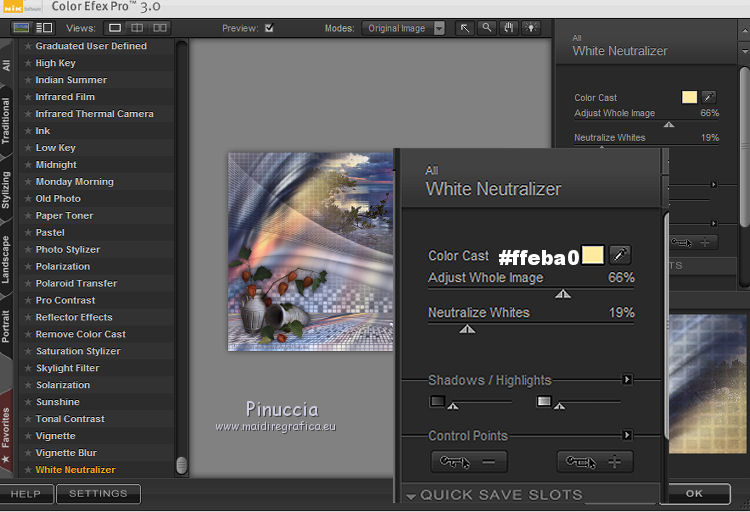
Task: Click the HELP button
Action: (x=26, y=494)
